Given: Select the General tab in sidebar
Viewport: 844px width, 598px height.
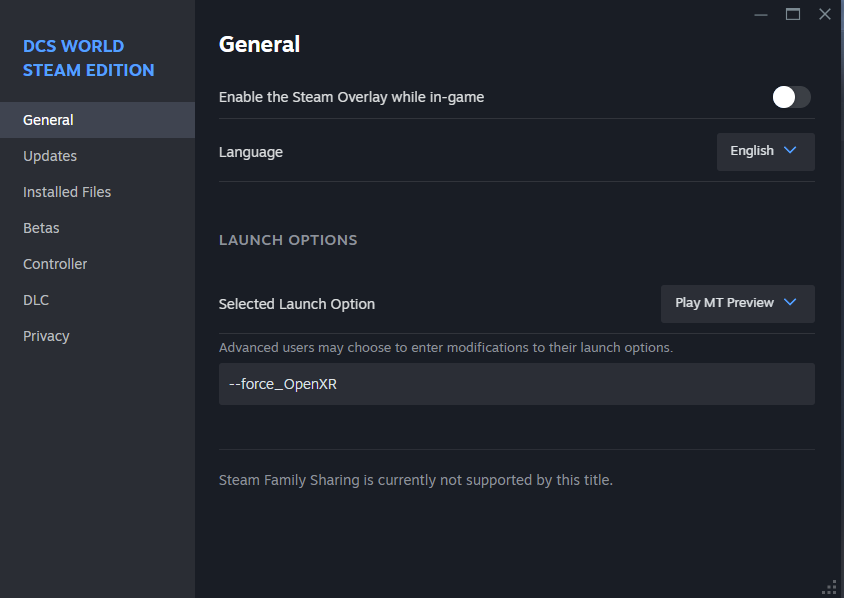Looking at the screenshot, I should point(97,120).
